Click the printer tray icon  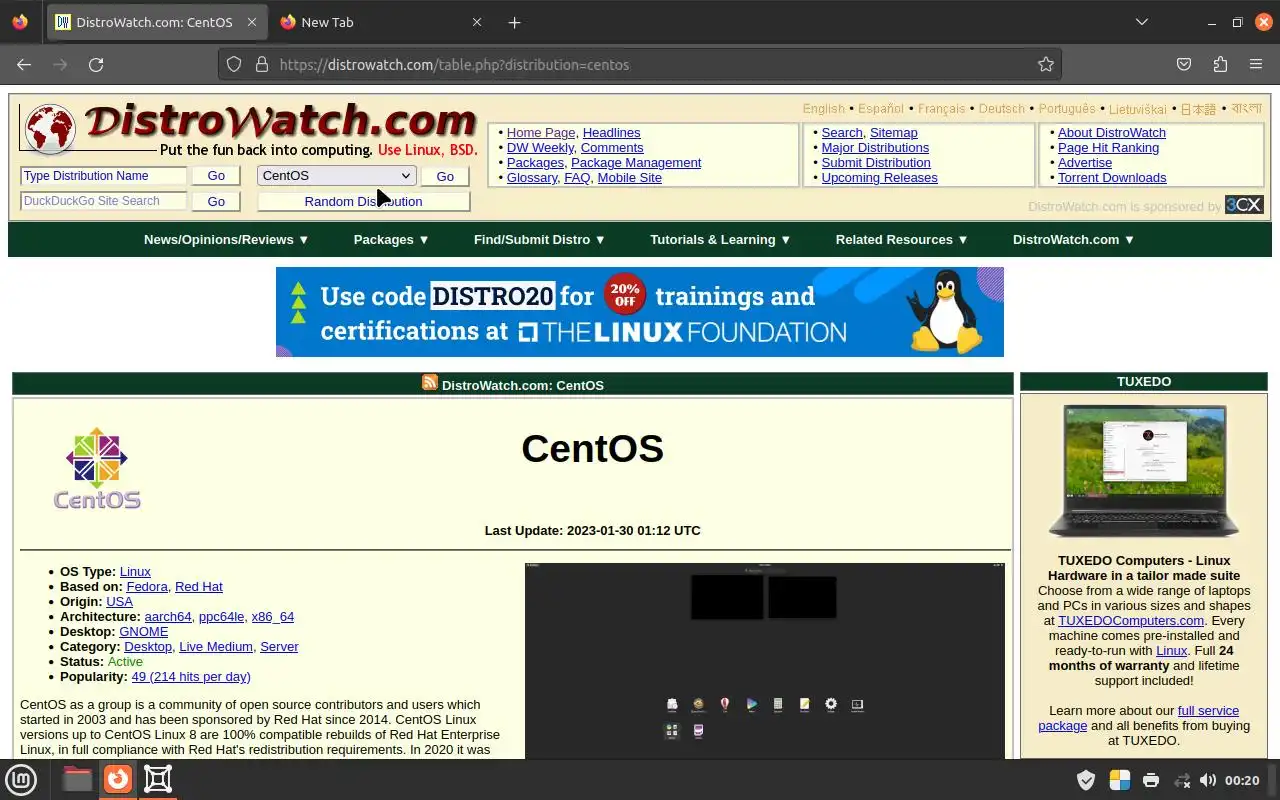pos(1151,780)
